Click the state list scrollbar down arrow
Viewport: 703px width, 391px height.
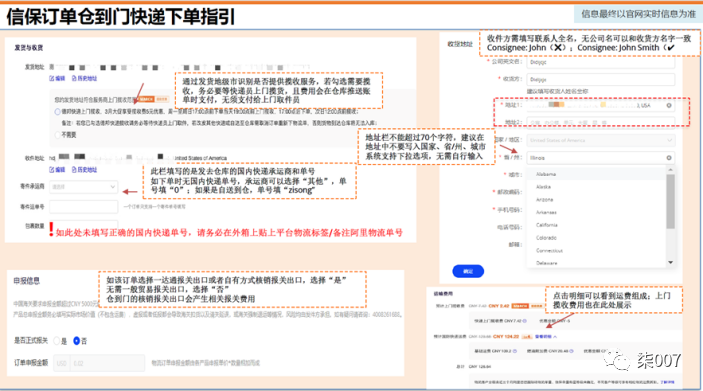[x=670, y=262]
